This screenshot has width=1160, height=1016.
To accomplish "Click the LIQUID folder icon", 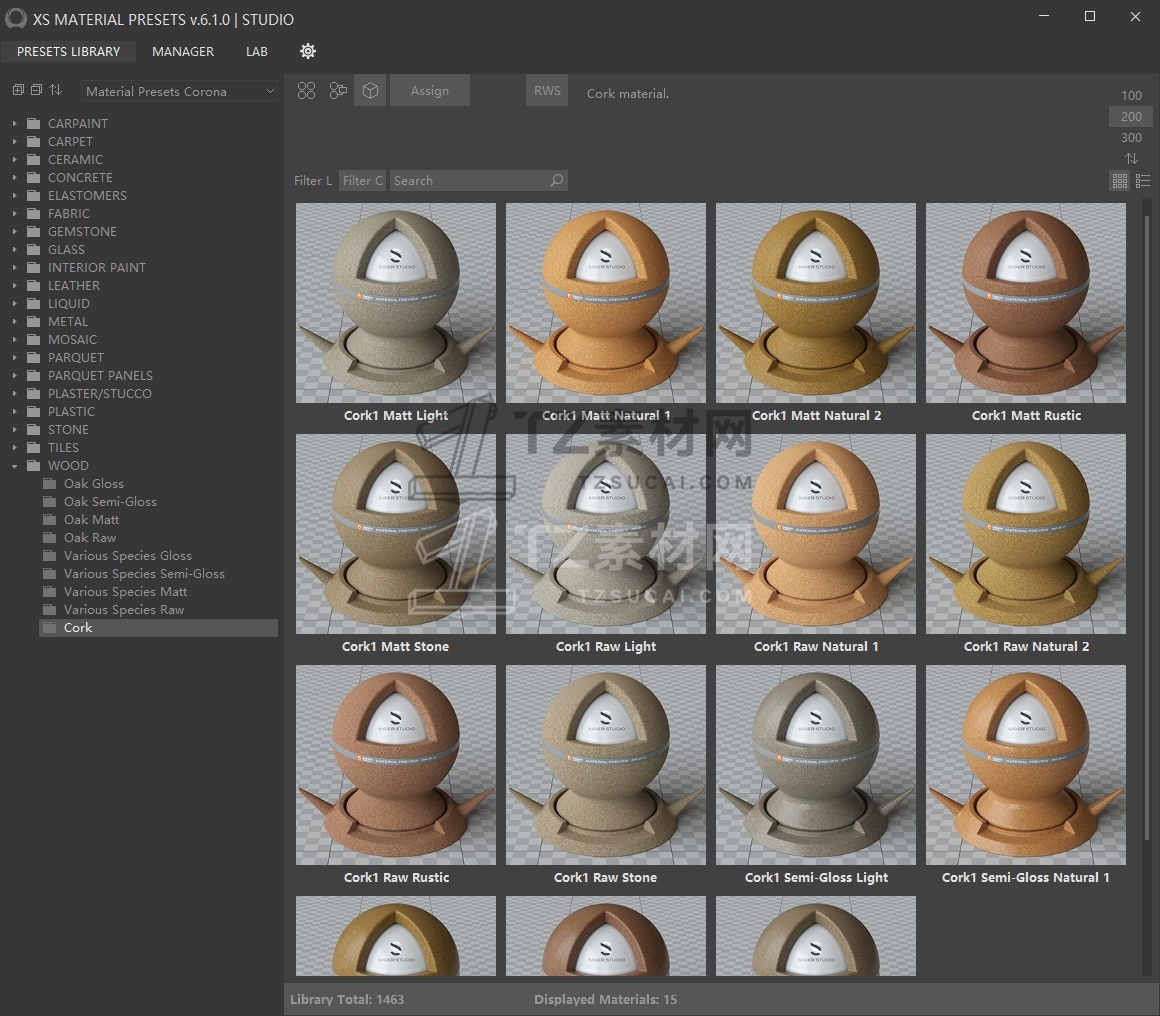I will tap(33, 303).
